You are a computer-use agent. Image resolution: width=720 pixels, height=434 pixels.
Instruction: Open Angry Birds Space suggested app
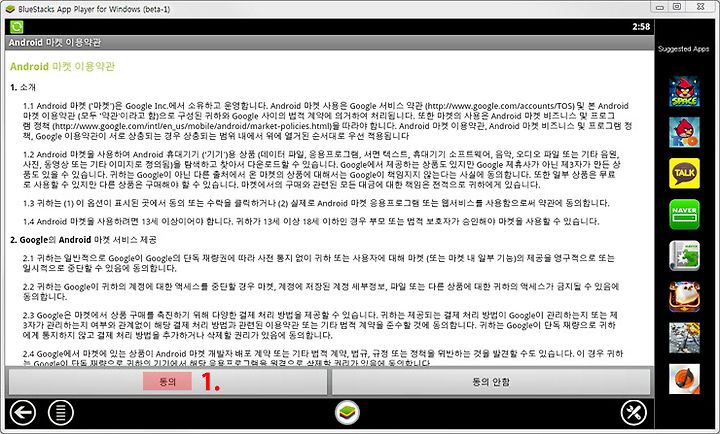click(x=684, y=91)
